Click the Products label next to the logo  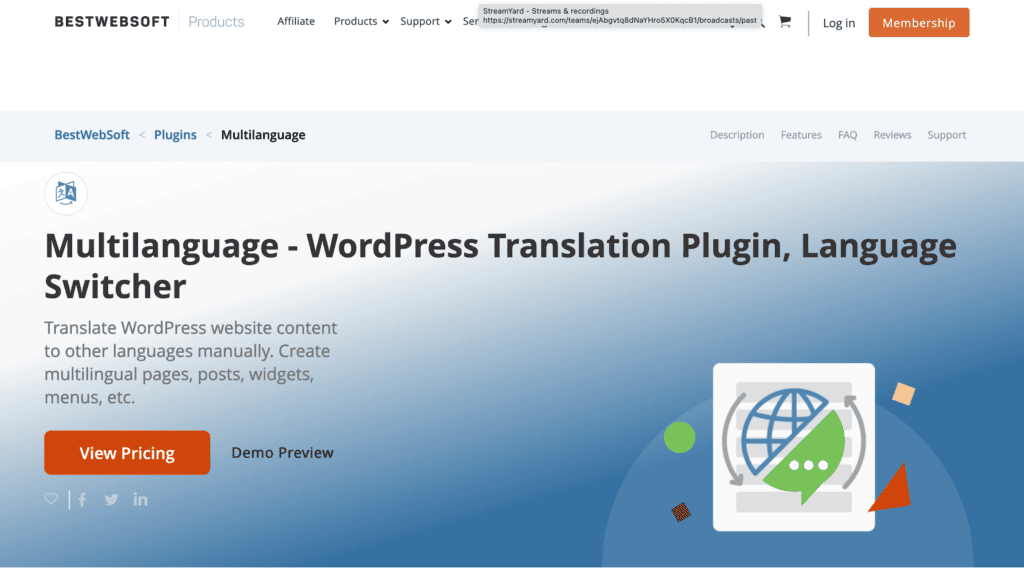[216, 21]
